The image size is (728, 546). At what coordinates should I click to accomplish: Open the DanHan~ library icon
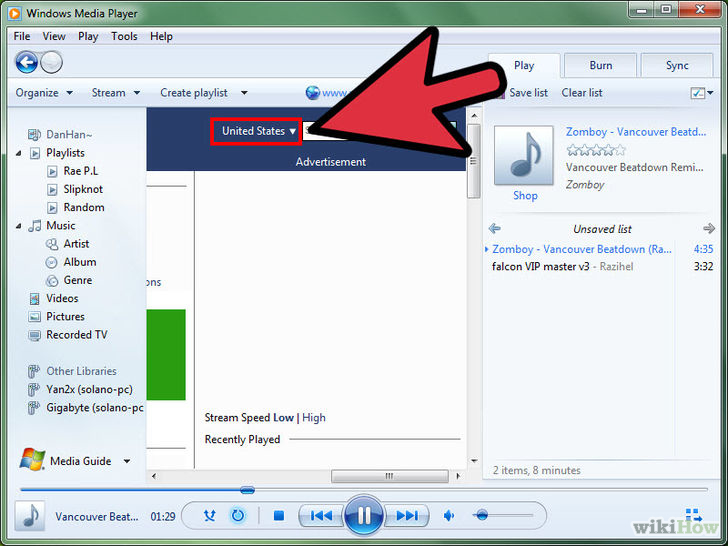[x=34, y=135]
